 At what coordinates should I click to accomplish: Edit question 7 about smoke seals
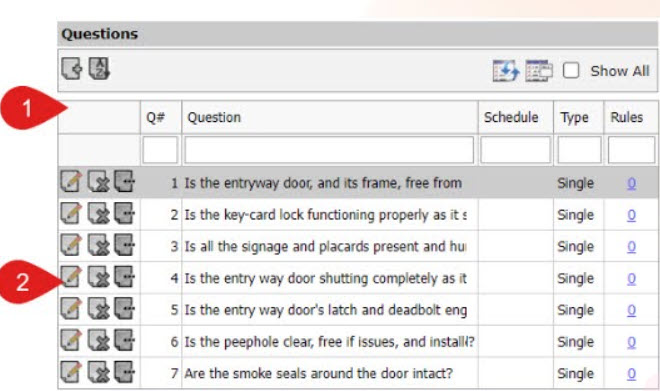tap(71, 372)
